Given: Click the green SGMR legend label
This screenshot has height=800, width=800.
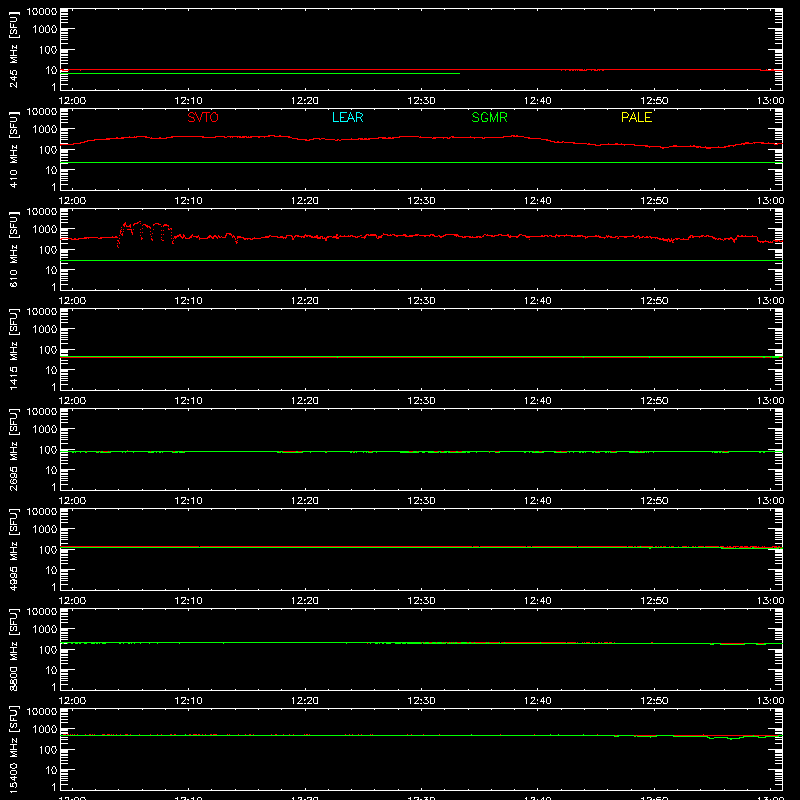Looking at the screenshot, I should [x=489, y=117].
